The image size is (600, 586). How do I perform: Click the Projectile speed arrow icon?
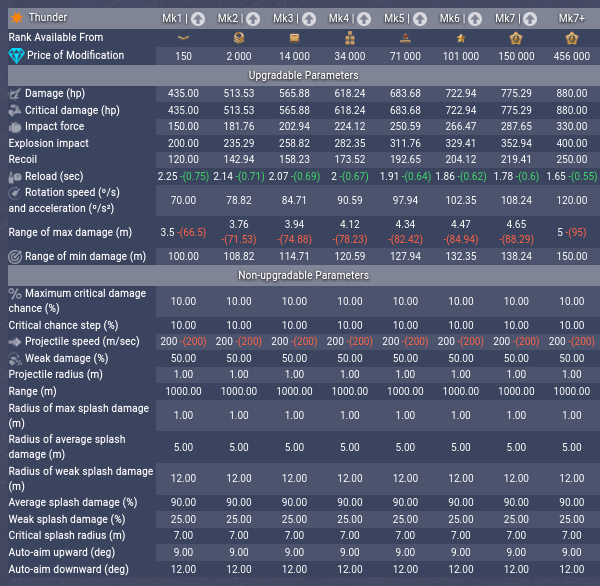[15, 342]
